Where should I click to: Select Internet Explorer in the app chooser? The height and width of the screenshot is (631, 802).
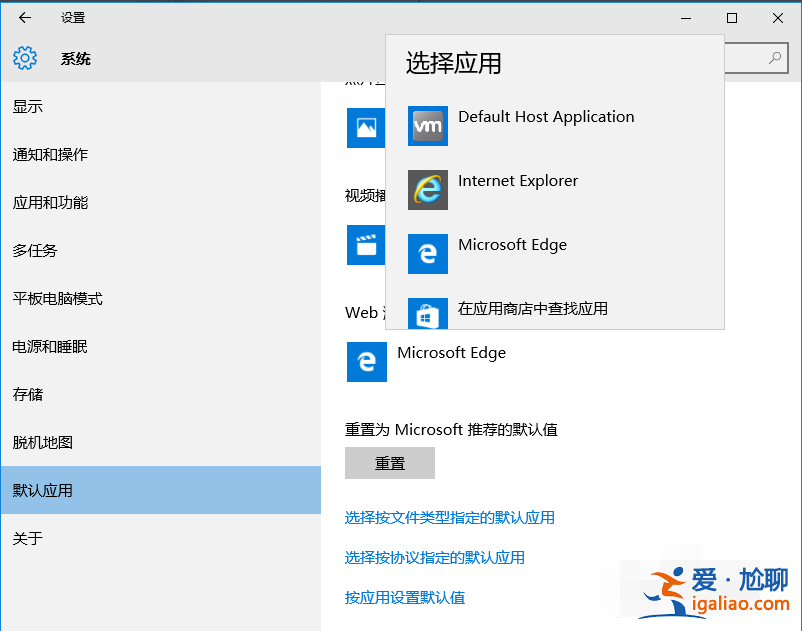tap(517, 181)
